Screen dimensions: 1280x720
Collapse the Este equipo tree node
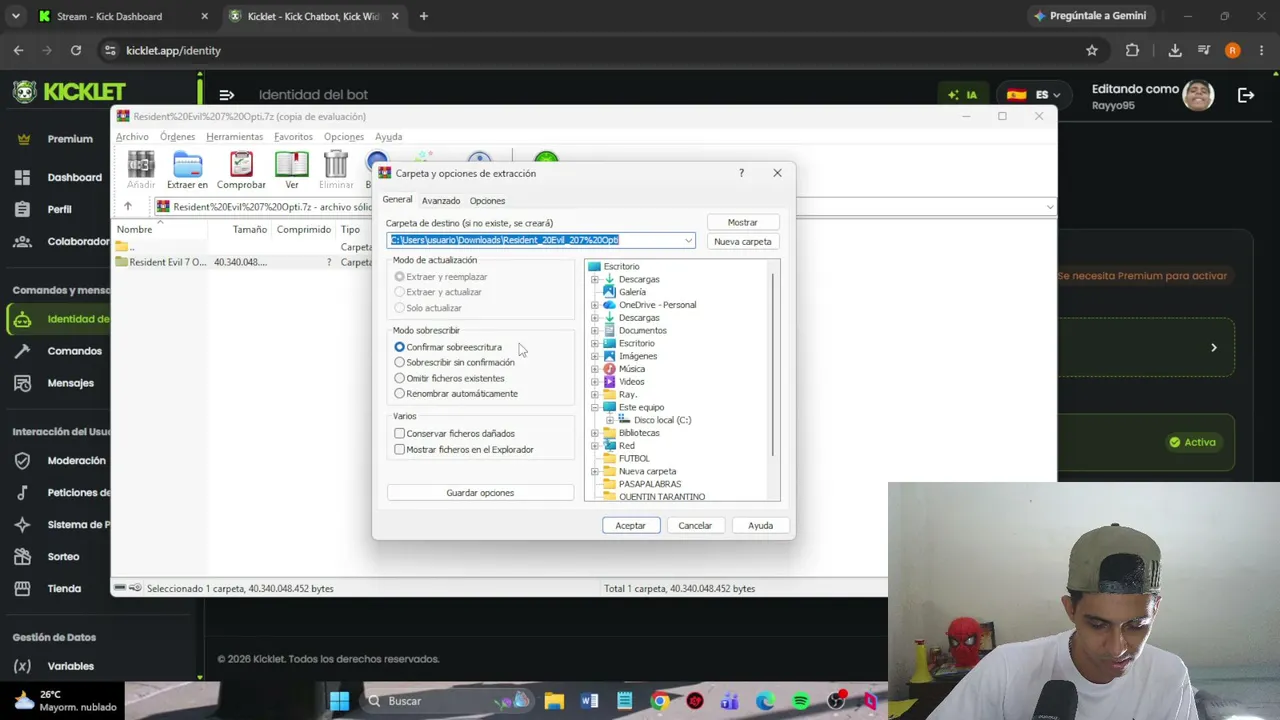tap(595, 407)
